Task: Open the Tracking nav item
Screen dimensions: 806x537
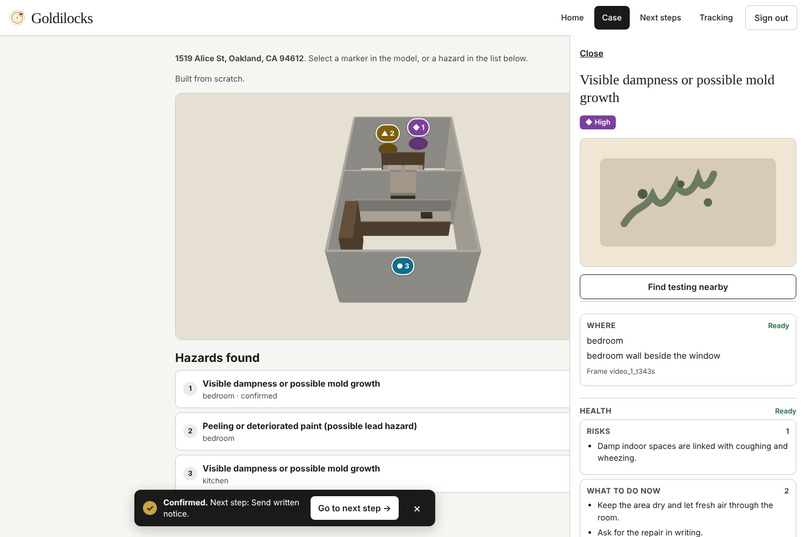Action: click(x=716, y=17)
